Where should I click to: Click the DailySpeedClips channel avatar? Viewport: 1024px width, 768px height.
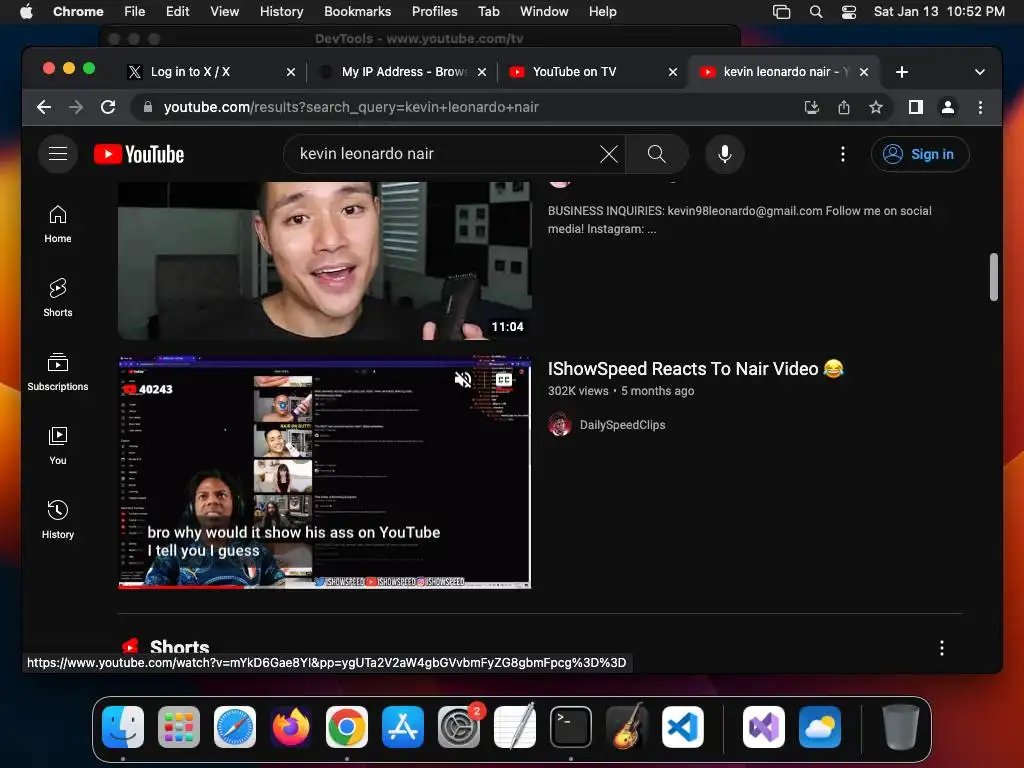click(x=560, y=425)
